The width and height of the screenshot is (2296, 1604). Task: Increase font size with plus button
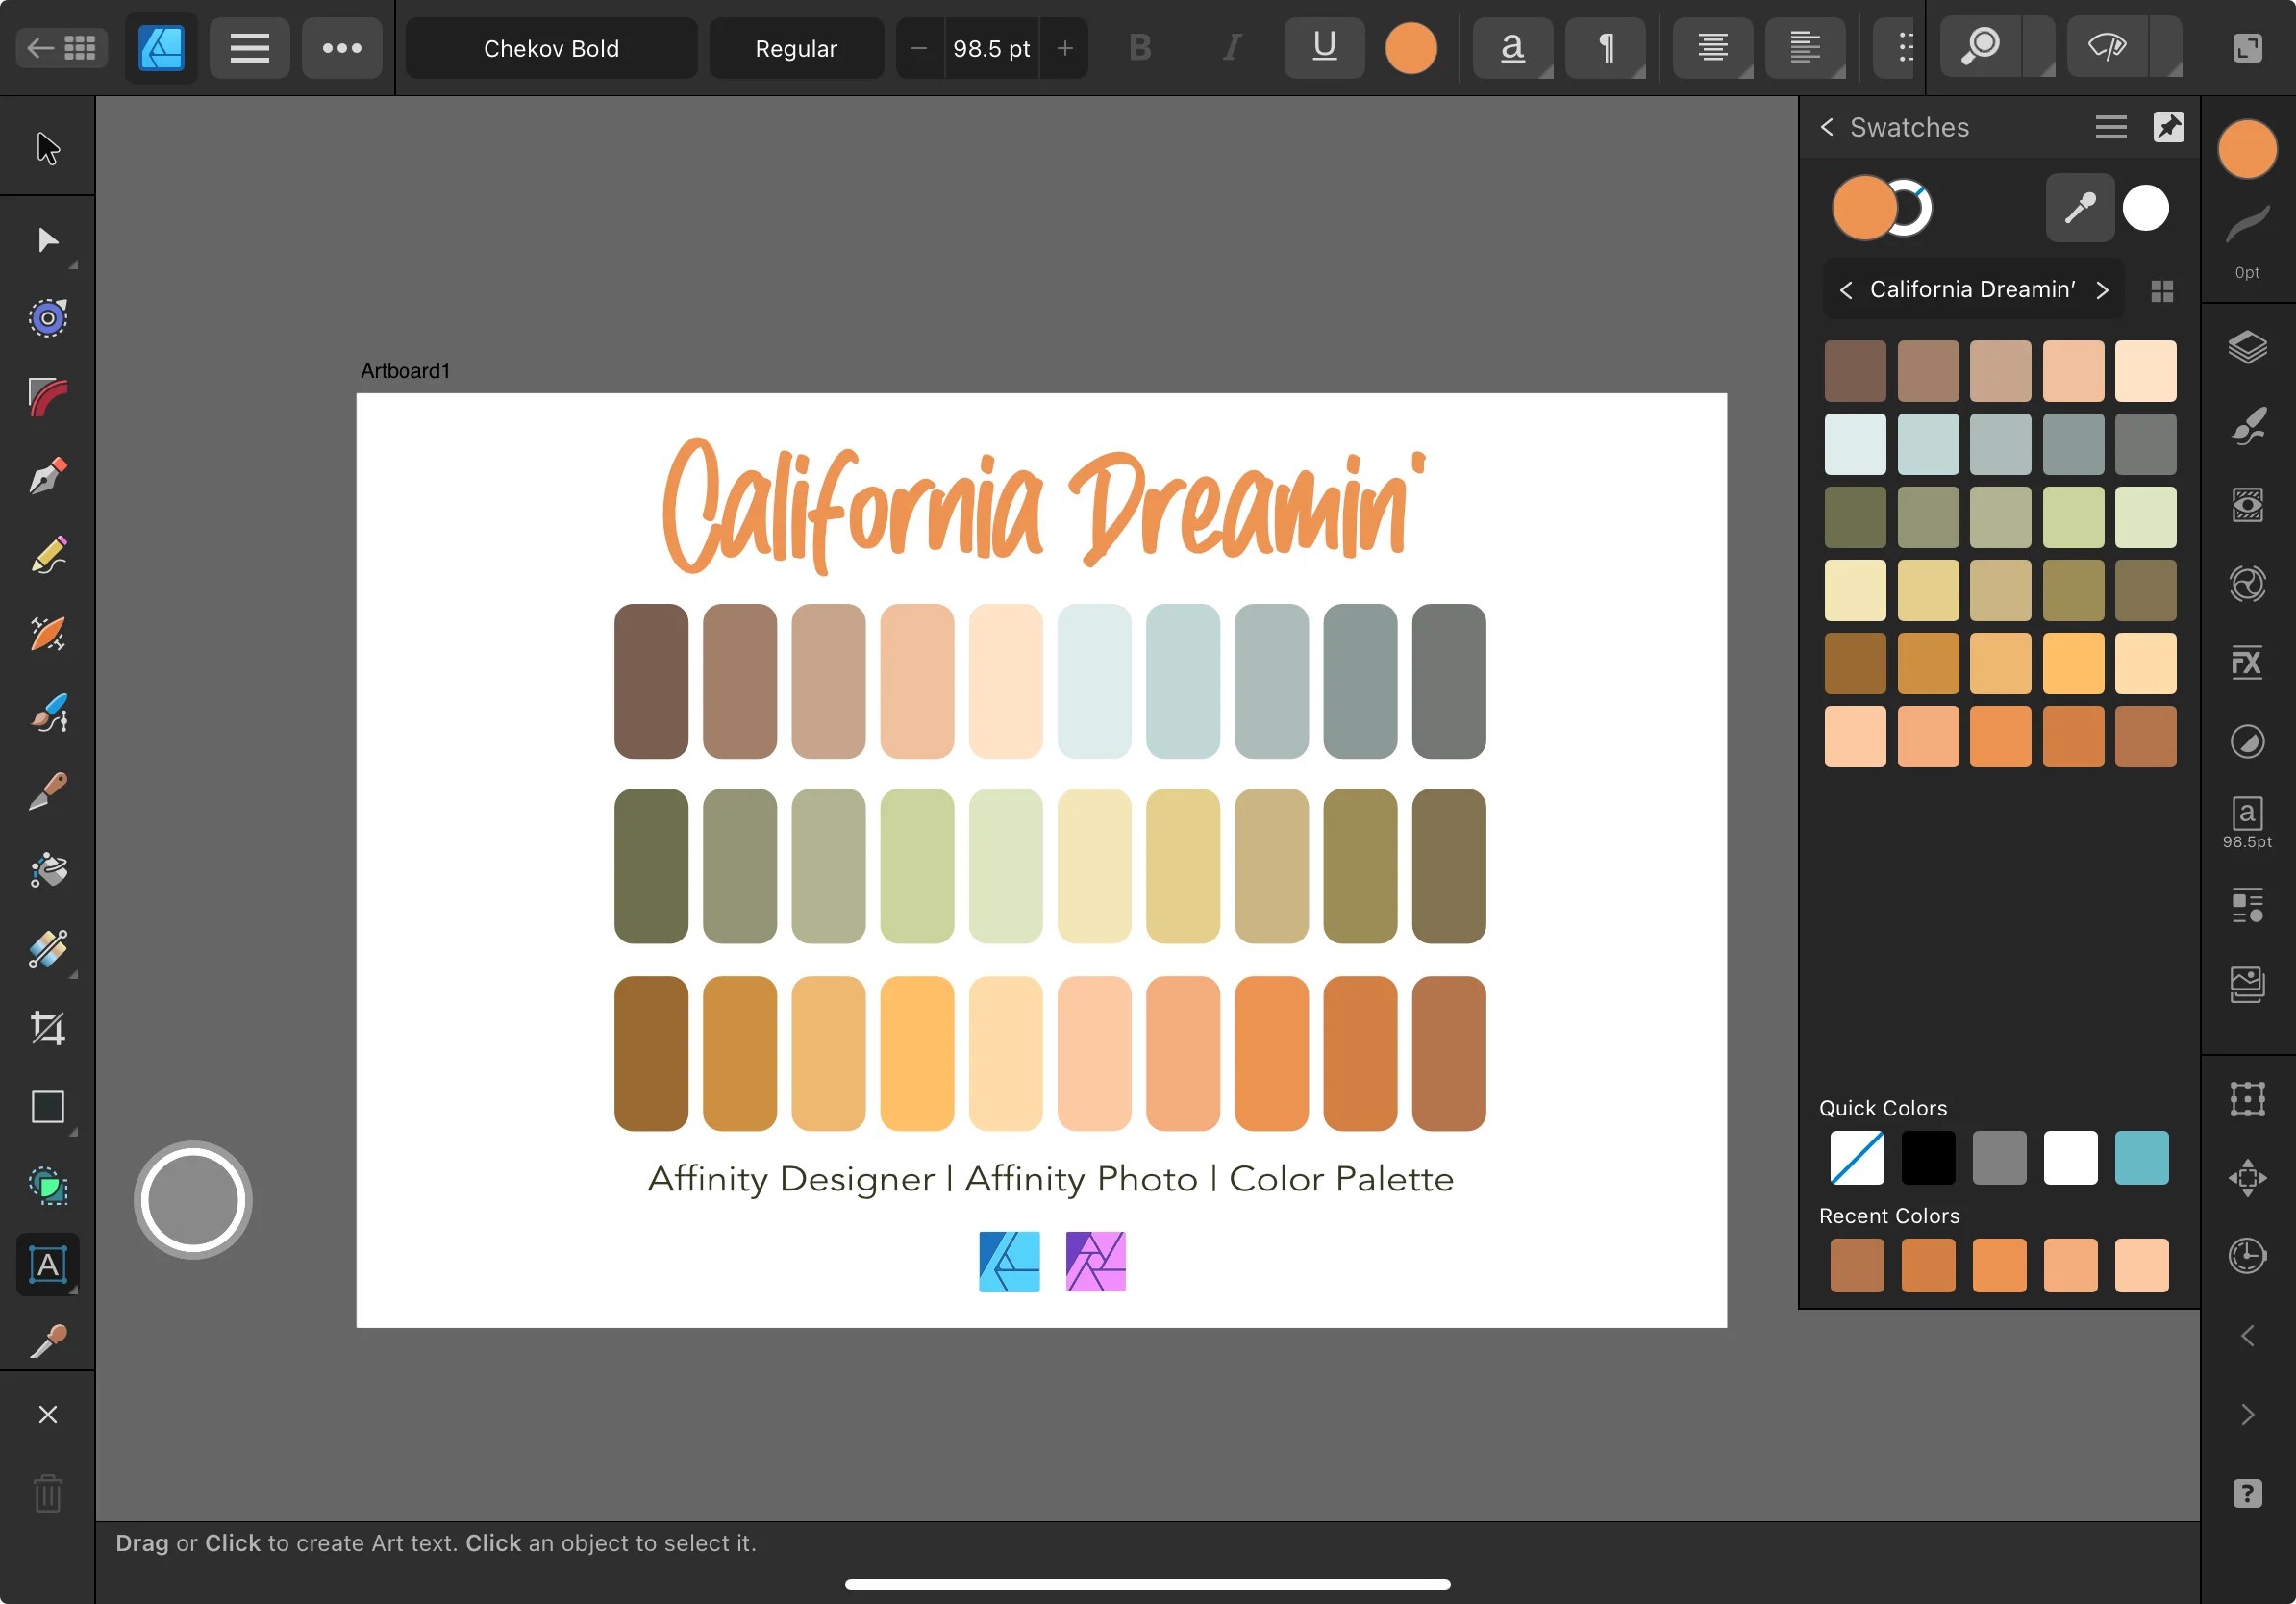coord(1065,47)
